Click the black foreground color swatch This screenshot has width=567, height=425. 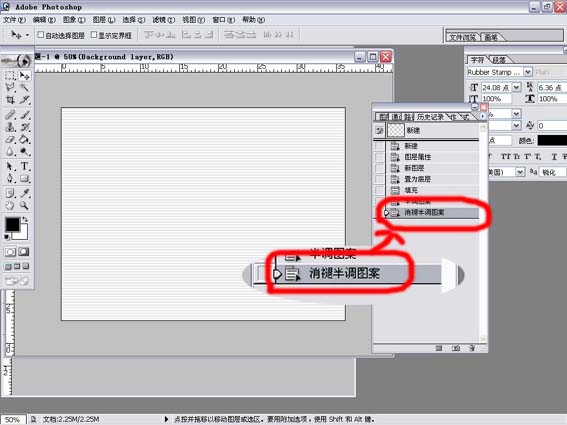tap(12, 224)
